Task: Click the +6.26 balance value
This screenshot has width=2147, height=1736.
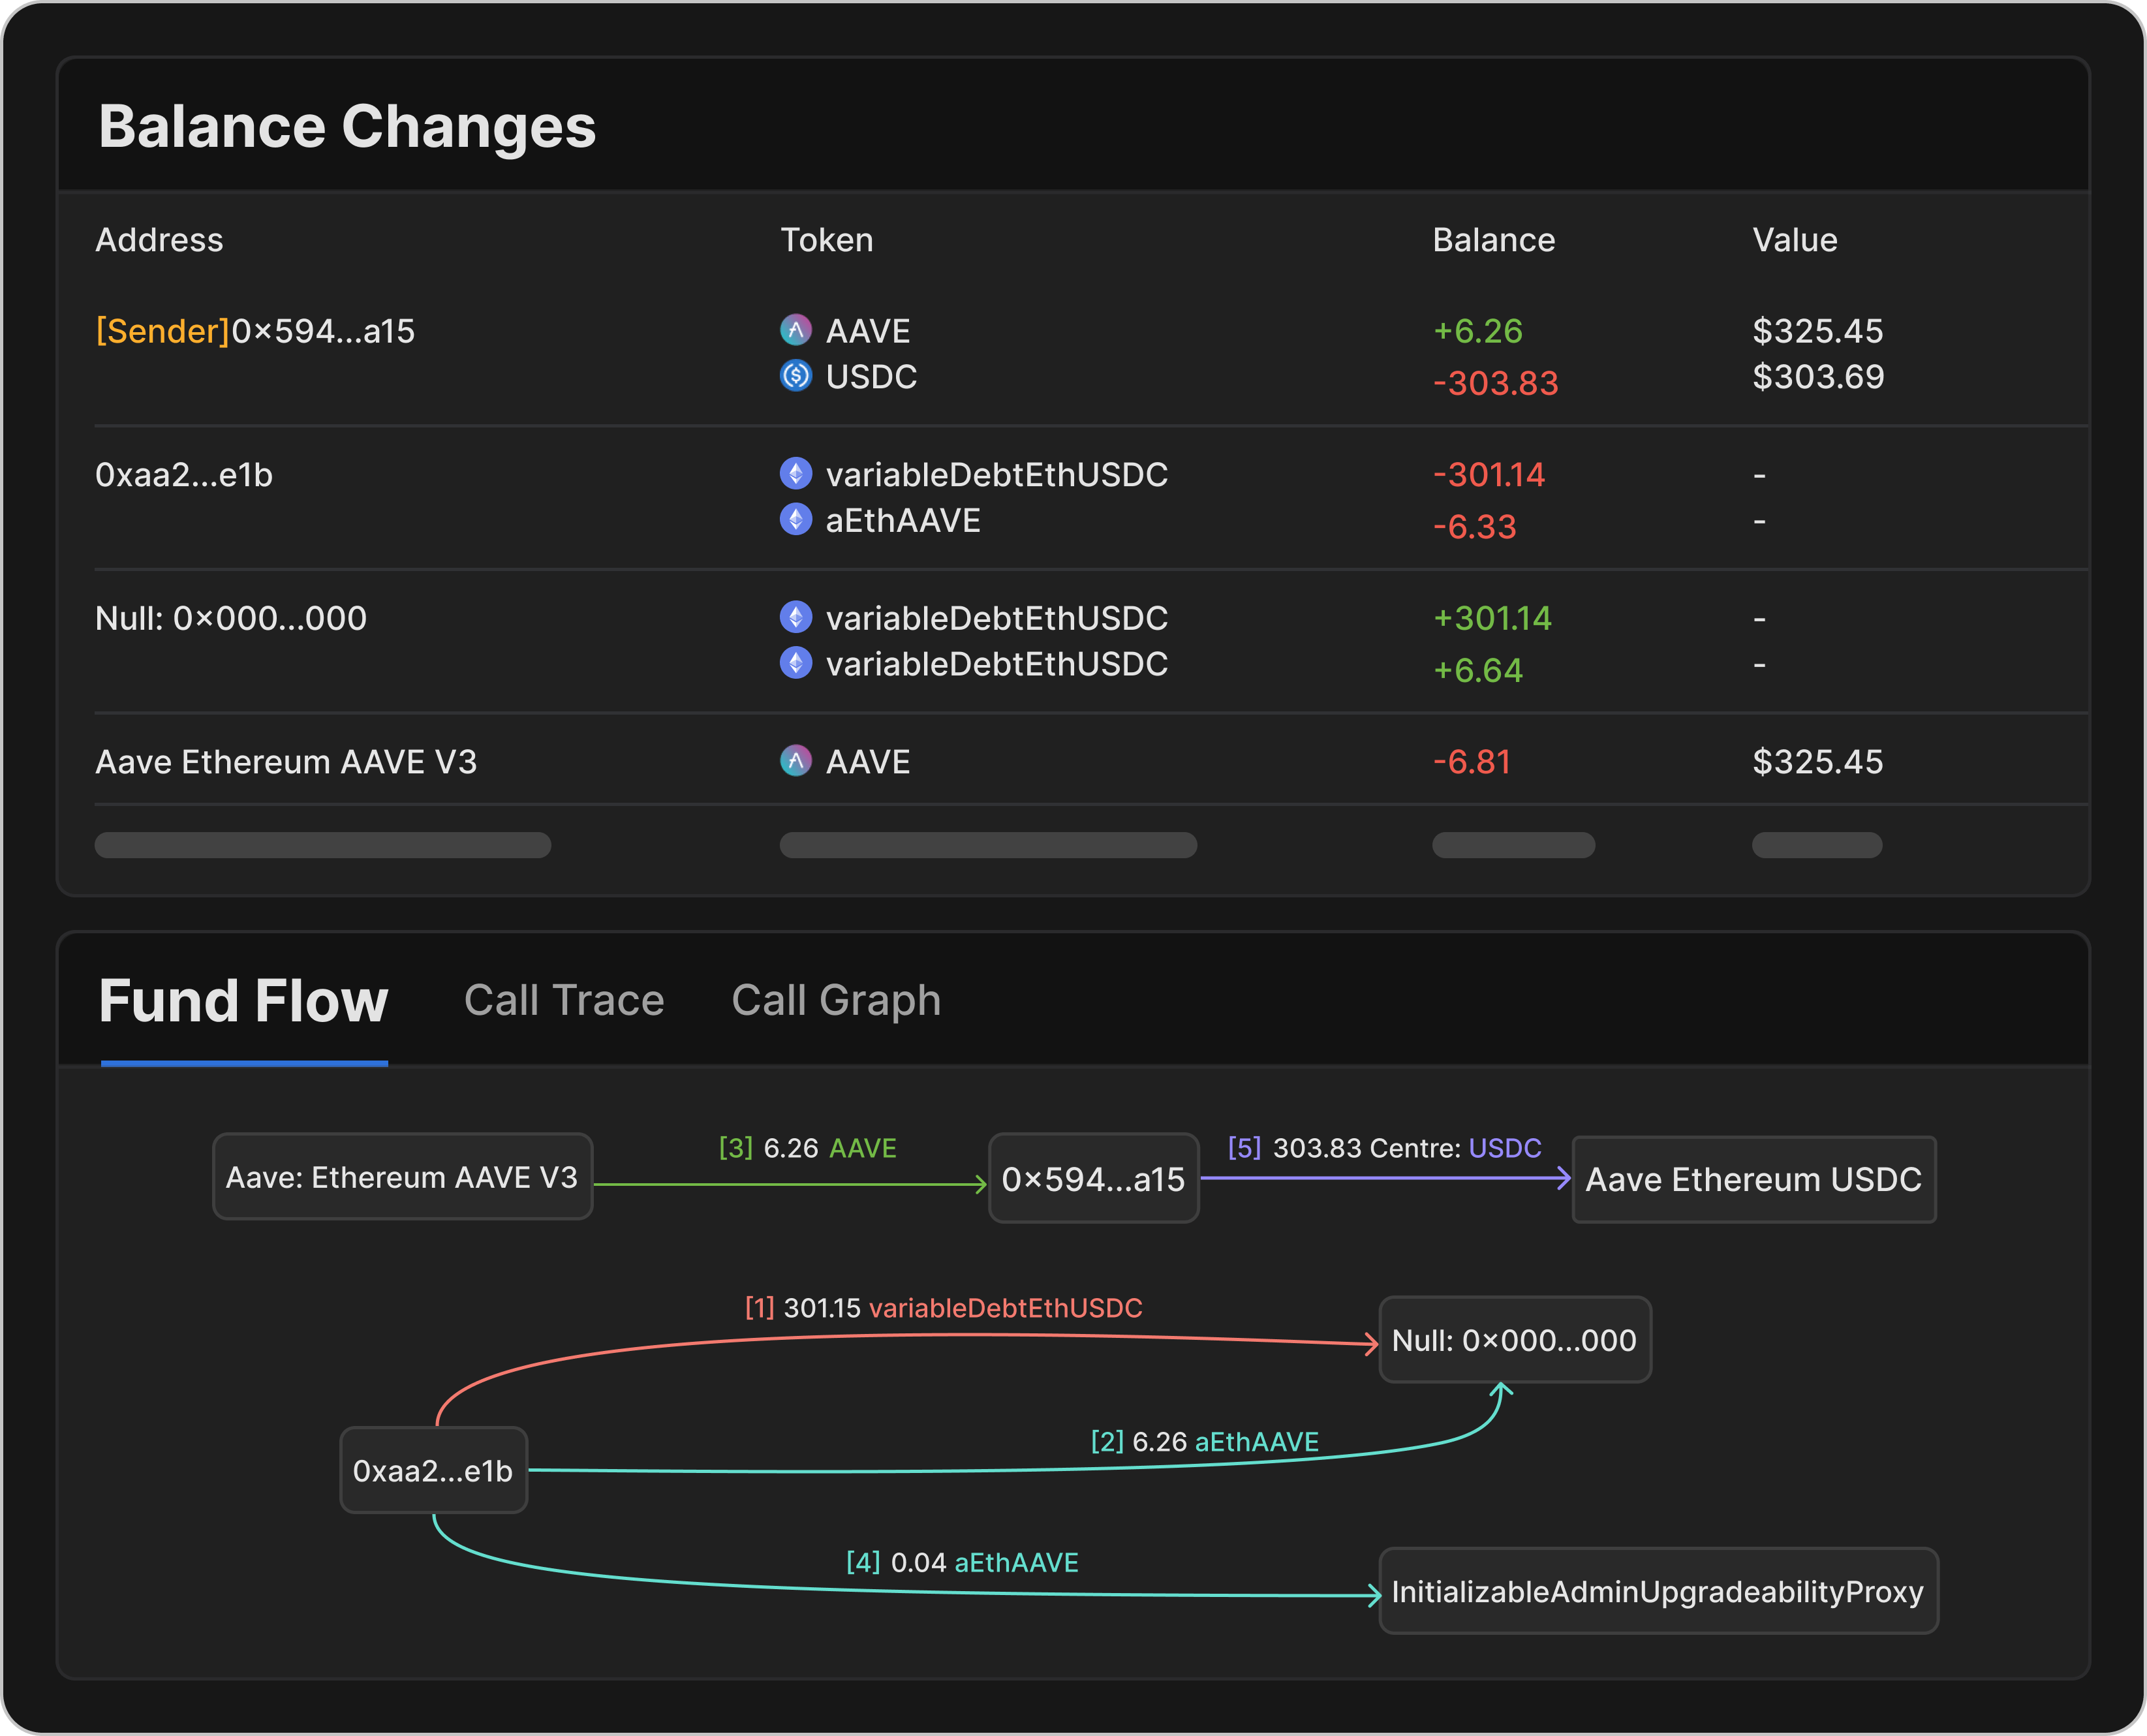Action: click(1478, 331)
